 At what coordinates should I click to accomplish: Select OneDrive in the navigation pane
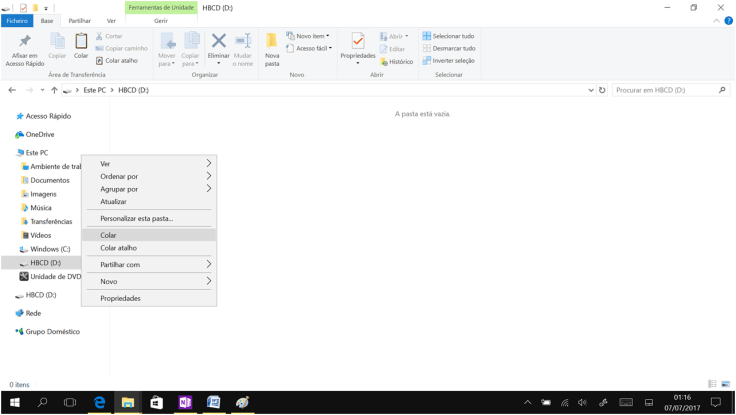click(40, 134)
